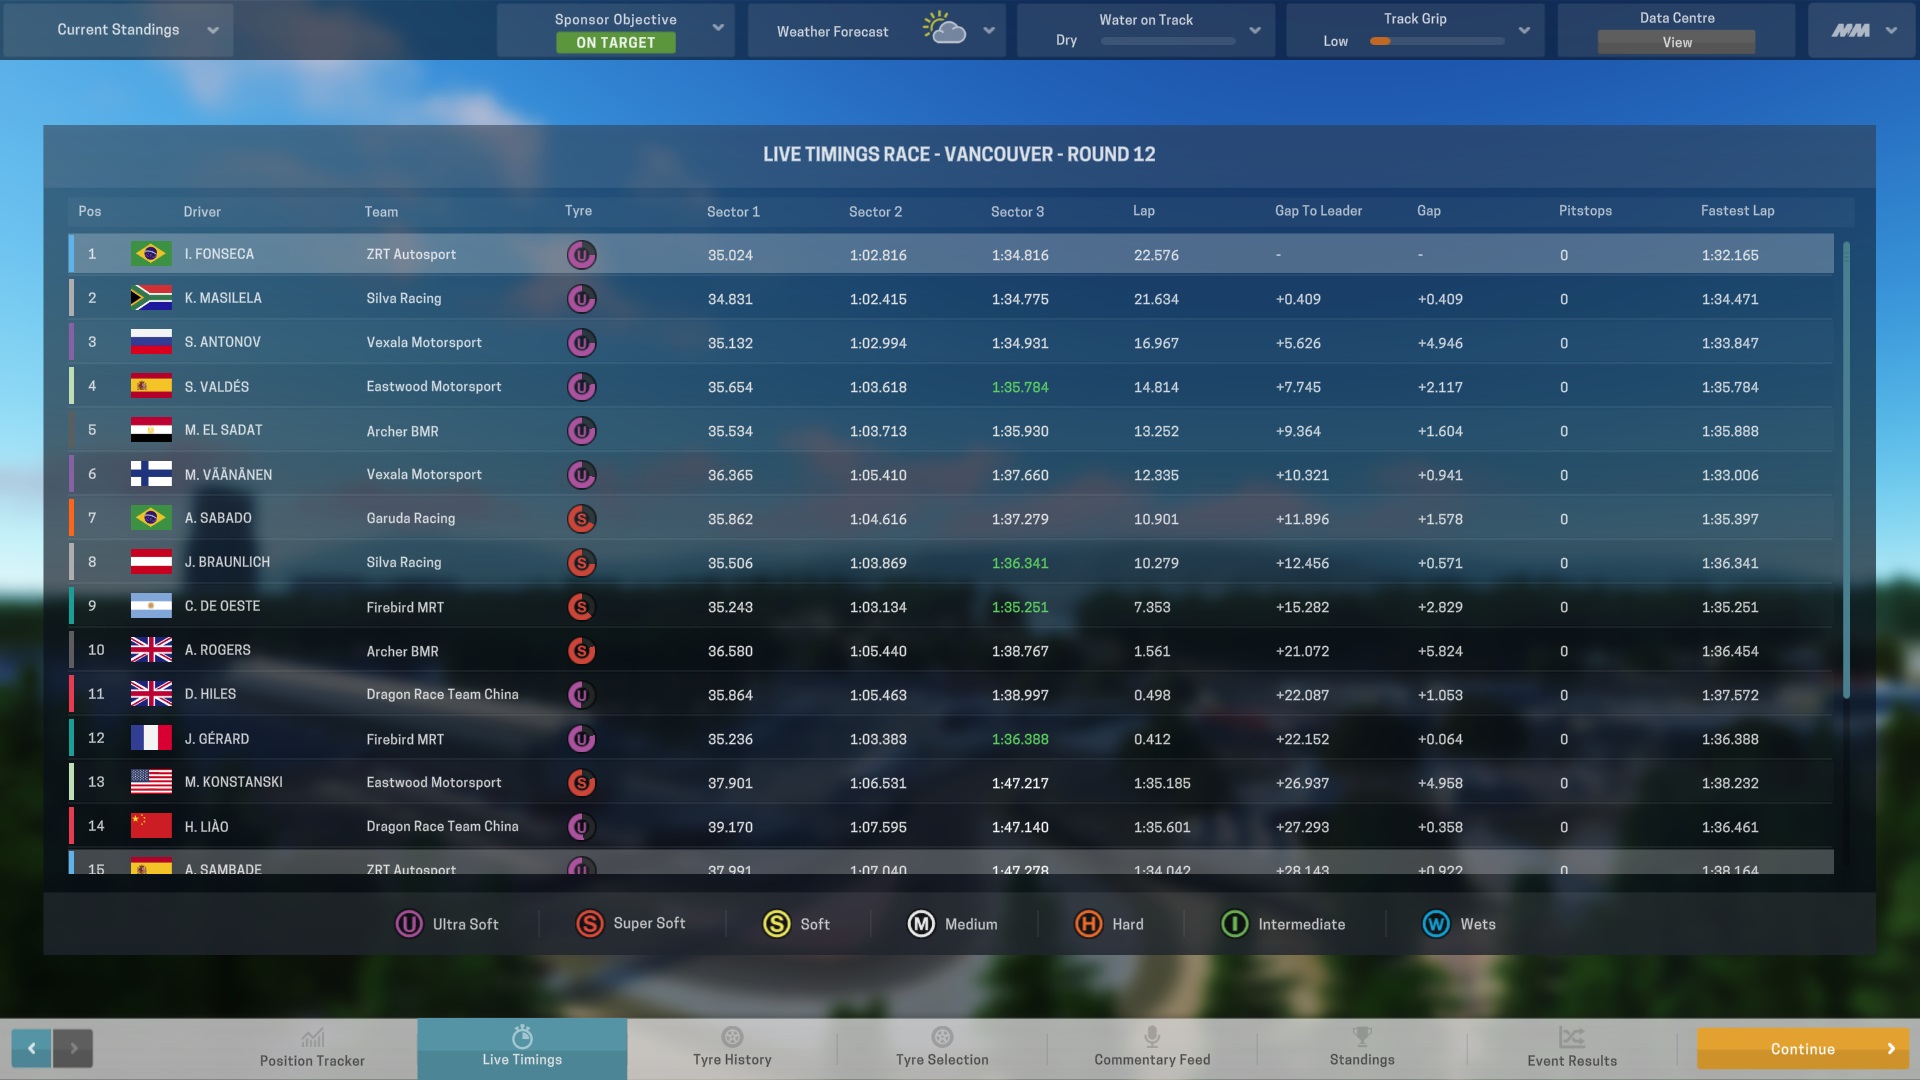The height and width of the screenshot is (1080, 1920).
Task: Click the timings table vertical scrollbar
Action: [x=1846, y=470]
